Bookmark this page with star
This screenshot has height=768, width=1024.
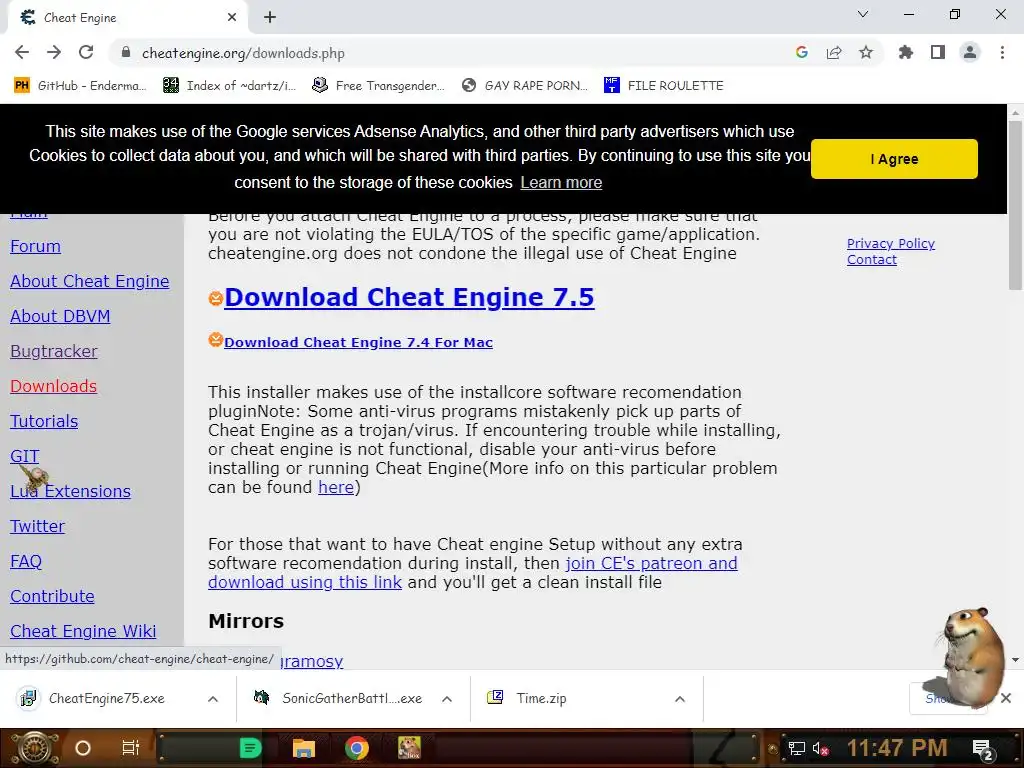pyautogui.click(x=866, y=52)
